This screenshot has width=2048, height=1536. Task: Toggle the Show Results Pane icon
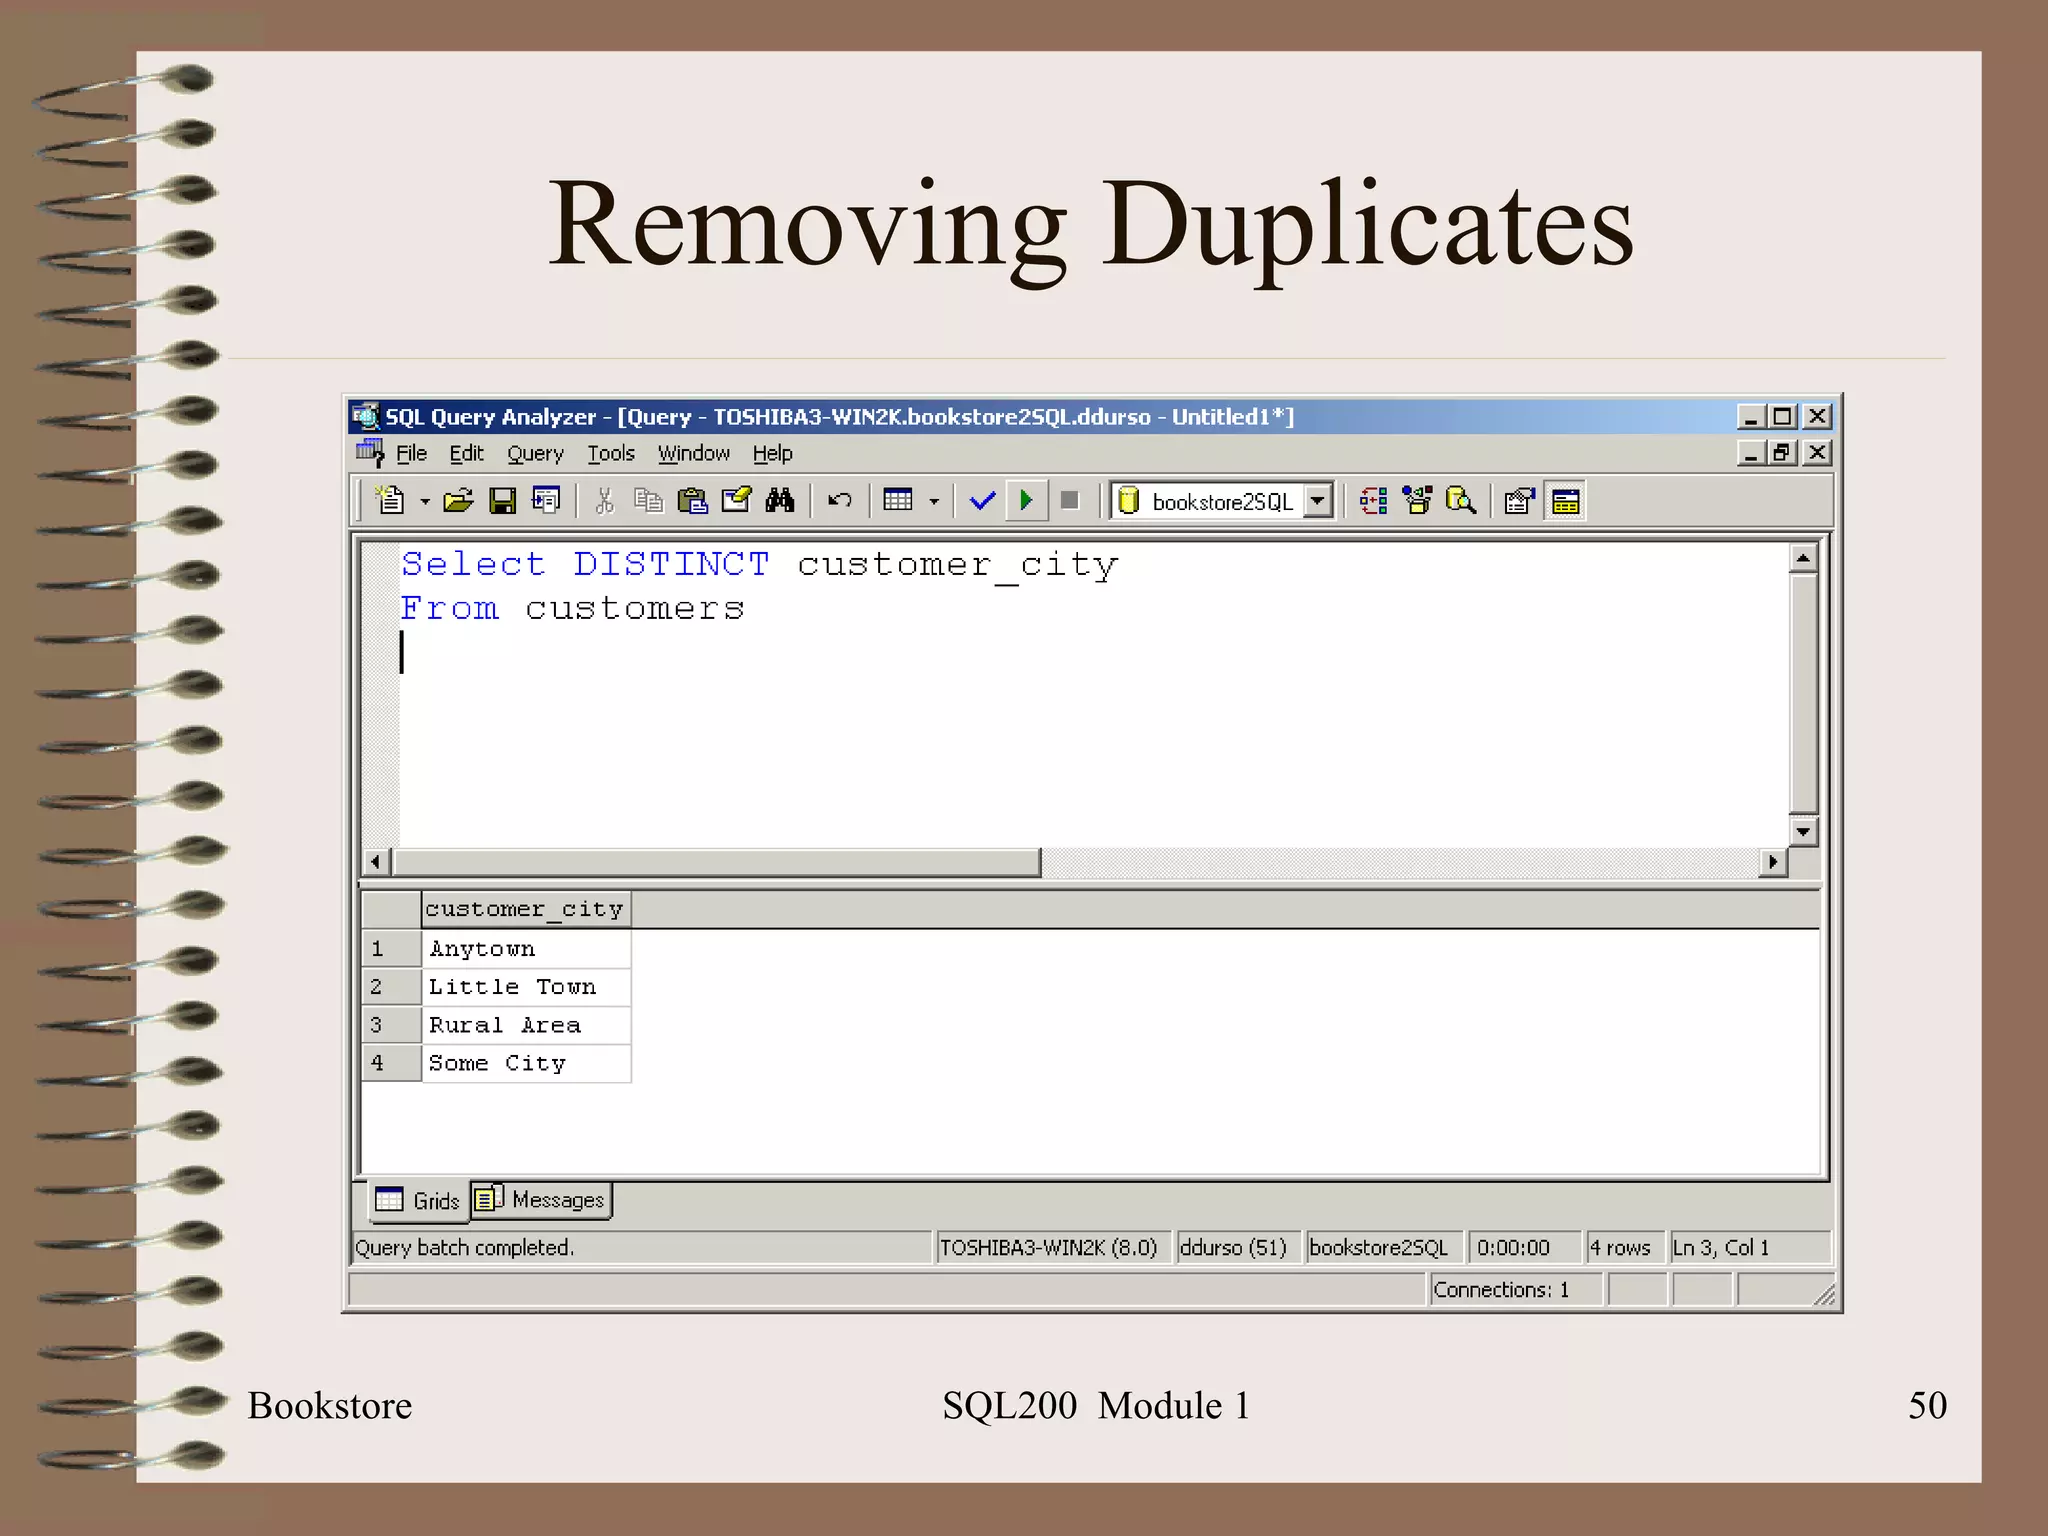(1565, 500)
